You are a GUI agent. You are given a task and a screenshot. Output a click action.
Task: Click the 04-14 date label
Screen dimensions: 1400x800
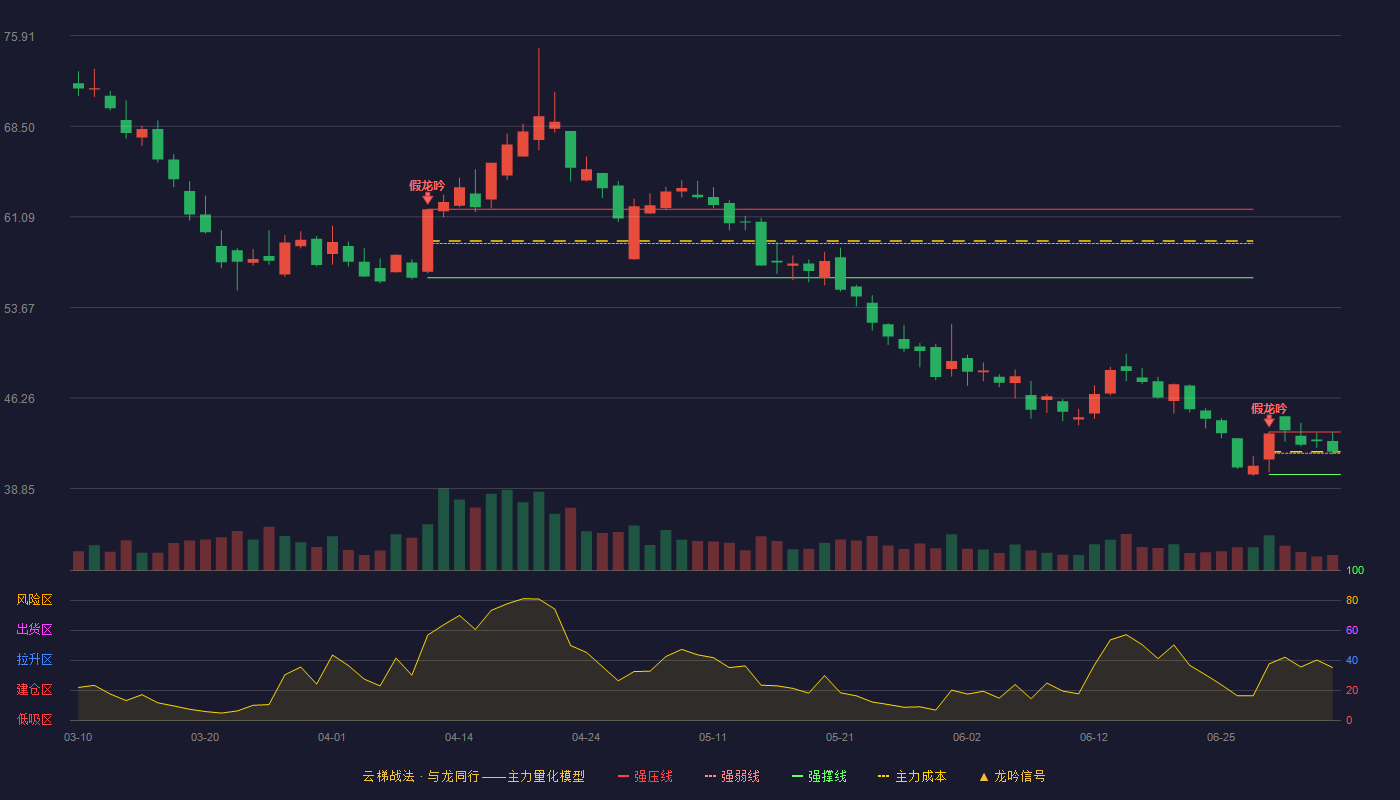coord(459,737)
